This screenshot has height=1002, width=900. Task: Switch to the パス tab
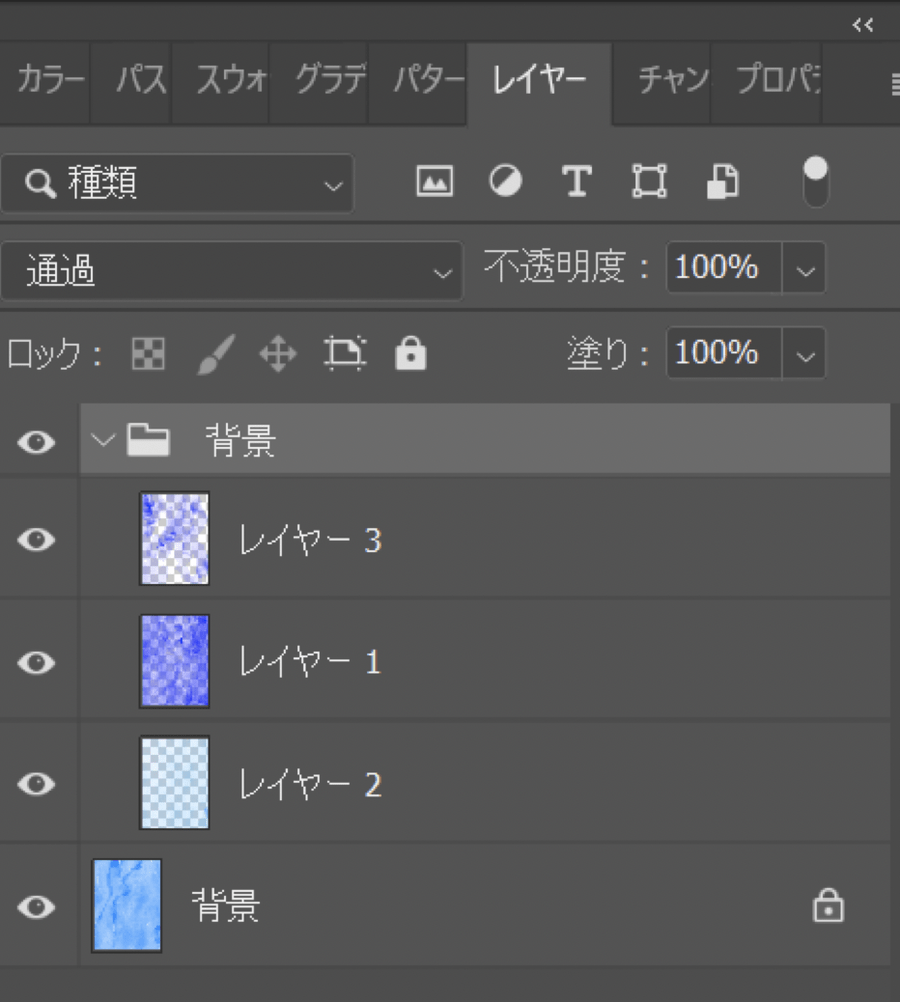tap(140, 81)
